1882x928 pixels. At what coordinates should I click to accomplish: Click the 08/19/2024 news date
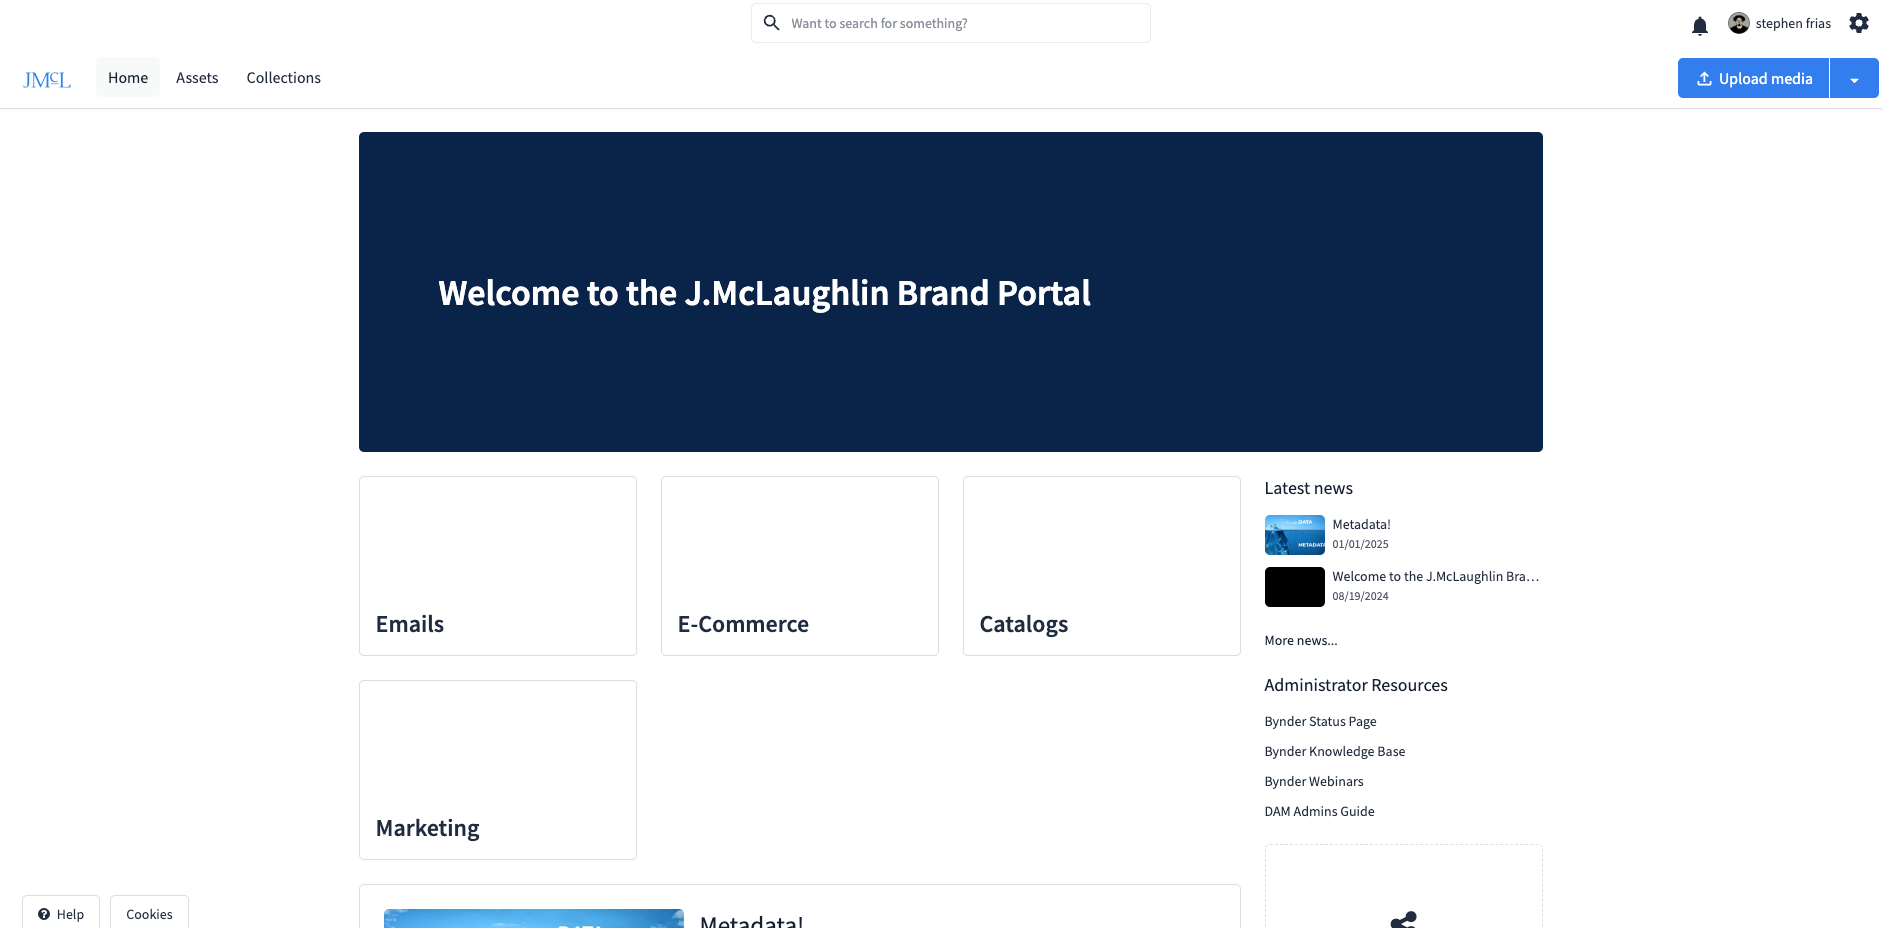click(1360, 597)
